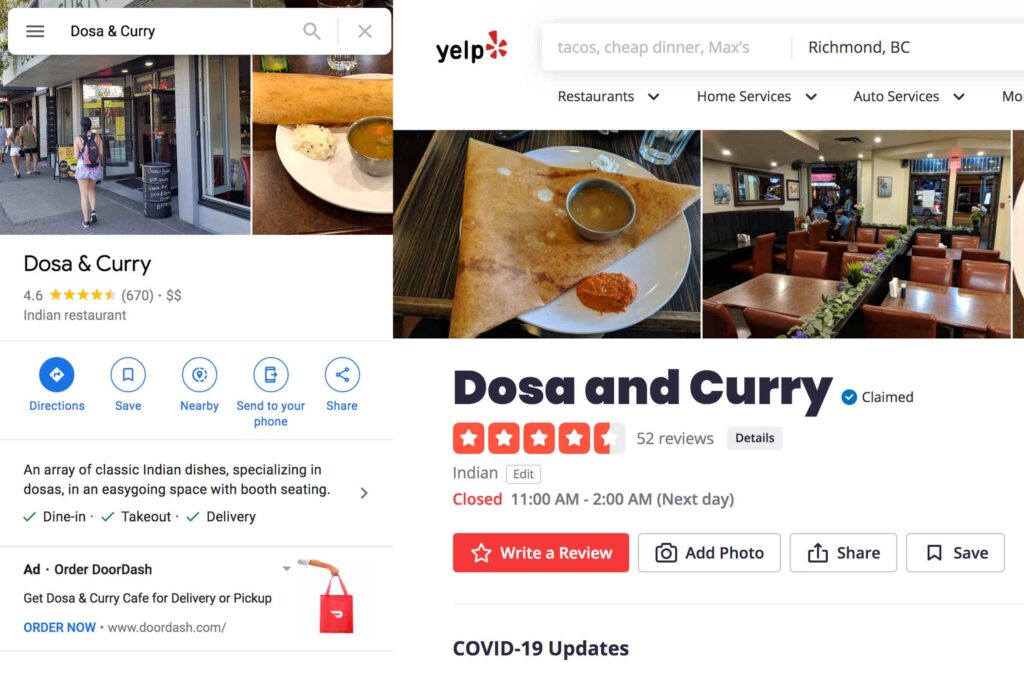Image resolution: width=1024 pixels, height=674 pixels.
Task: Click the Write a Review button
Action: point(541,553)
